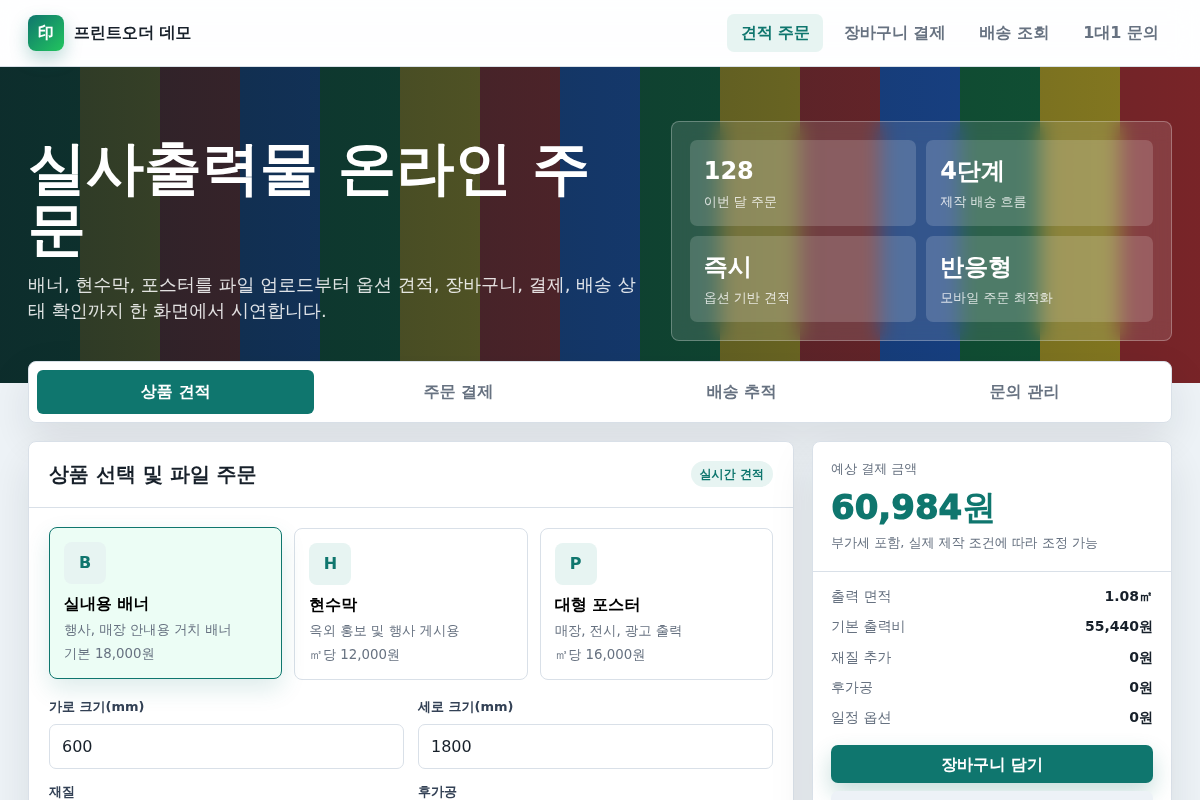Click the 실사출력물 온라인 주문 hero title
Viewport: 1200px width, 800px height.
[308, 199]
